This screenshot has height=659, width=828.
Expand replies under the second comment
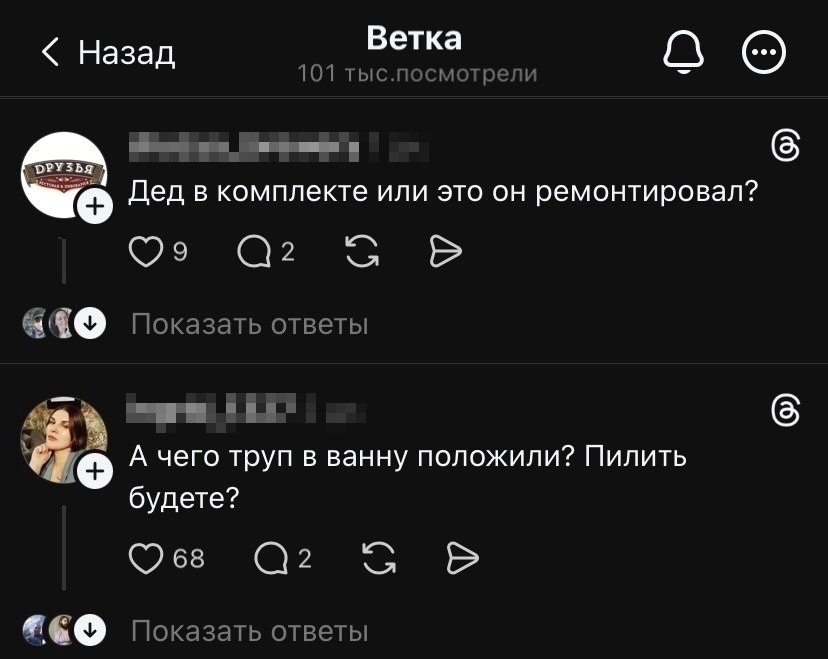coord(249,631)
